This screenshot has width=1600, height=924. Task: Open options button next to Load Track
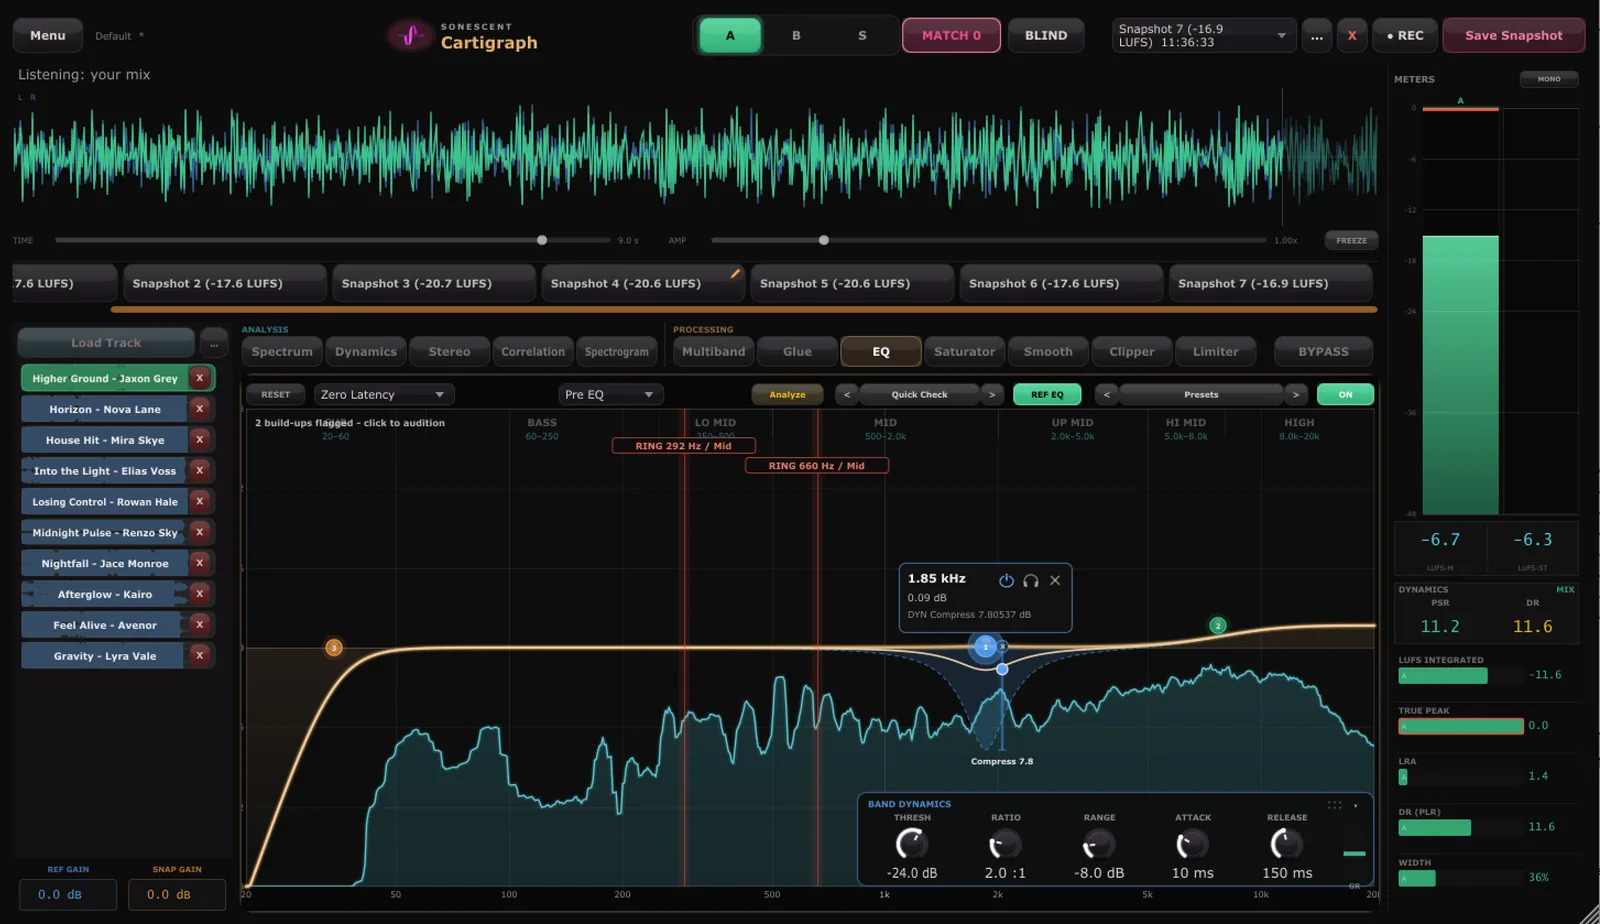(213, 343)
